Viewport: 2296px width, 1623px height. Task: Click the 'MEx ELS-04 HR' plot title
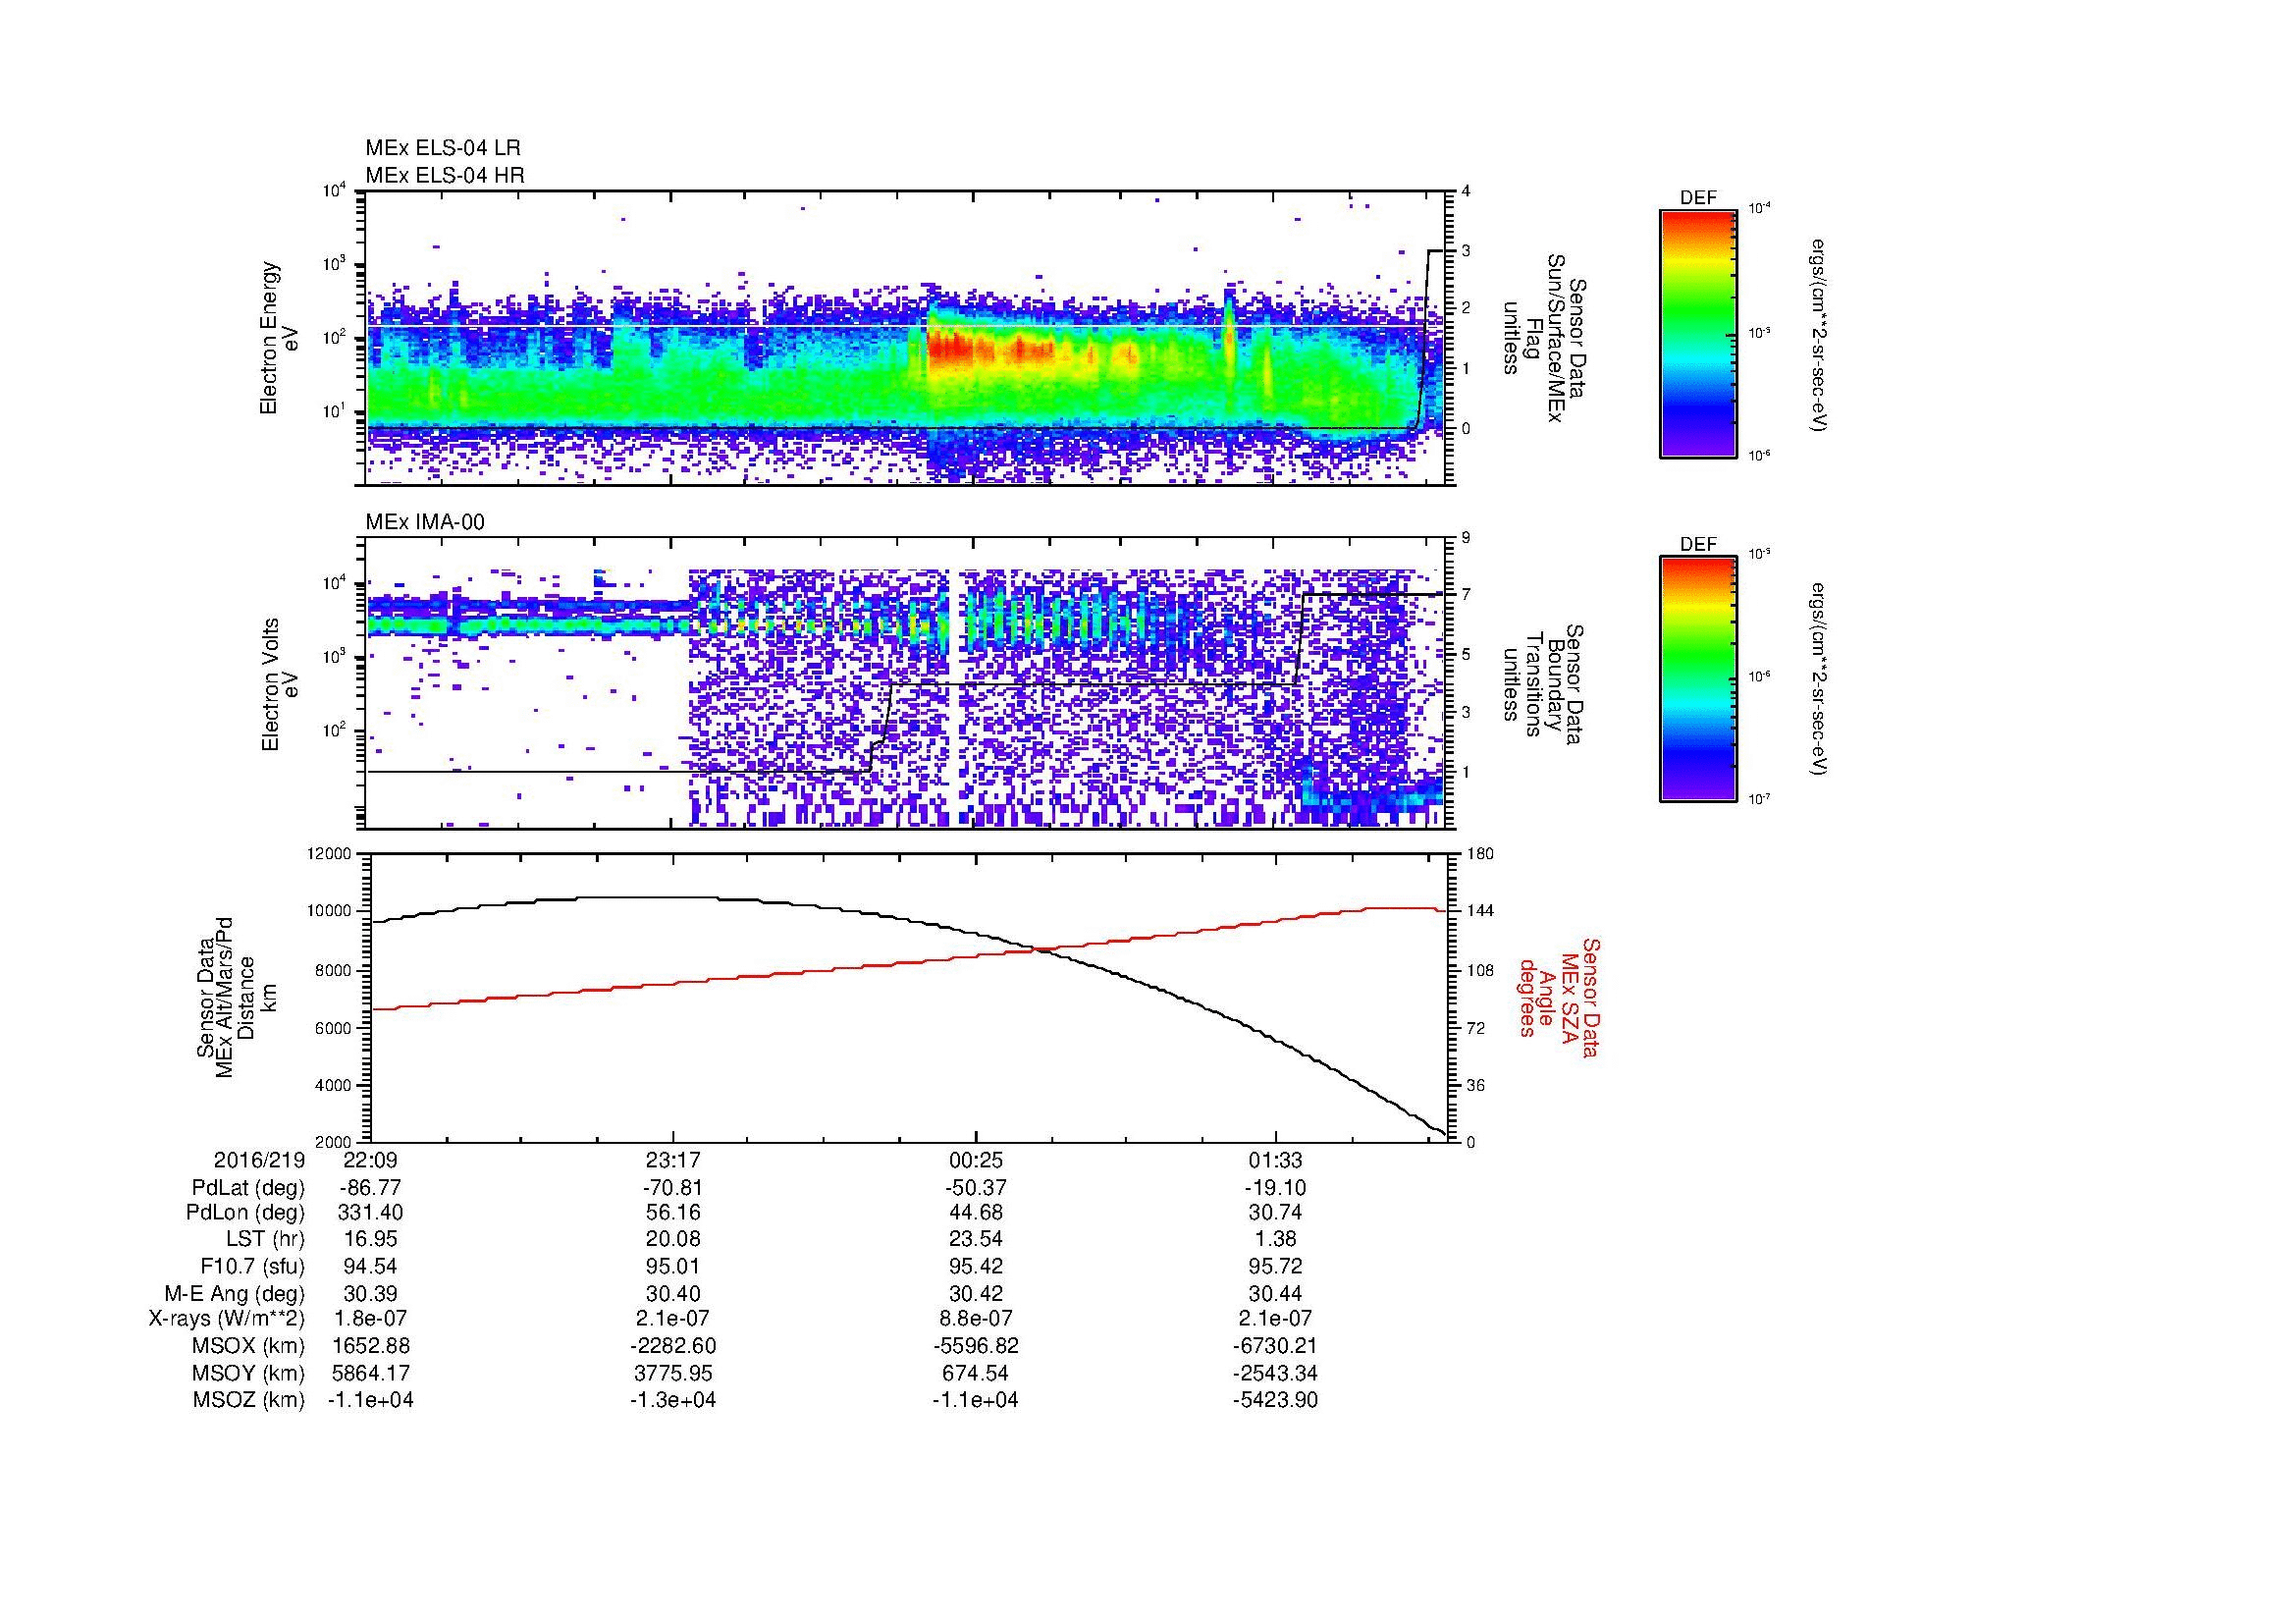[445, 175]
